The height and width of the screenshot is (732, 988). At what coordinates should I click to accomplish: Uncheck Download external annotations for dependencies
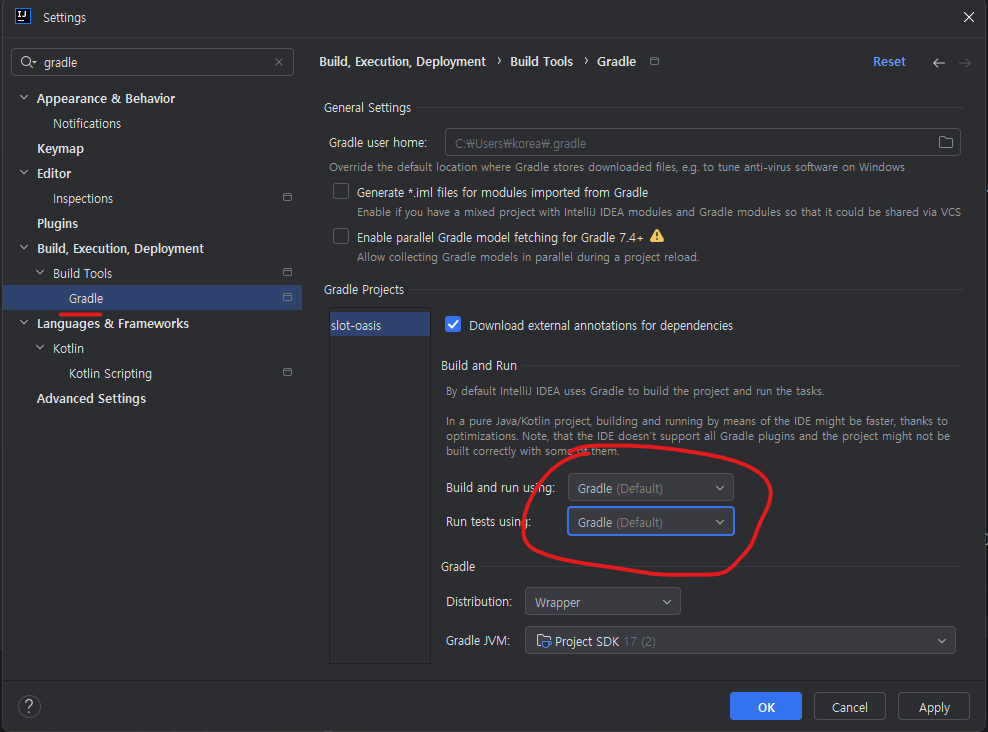click(453, 324)
